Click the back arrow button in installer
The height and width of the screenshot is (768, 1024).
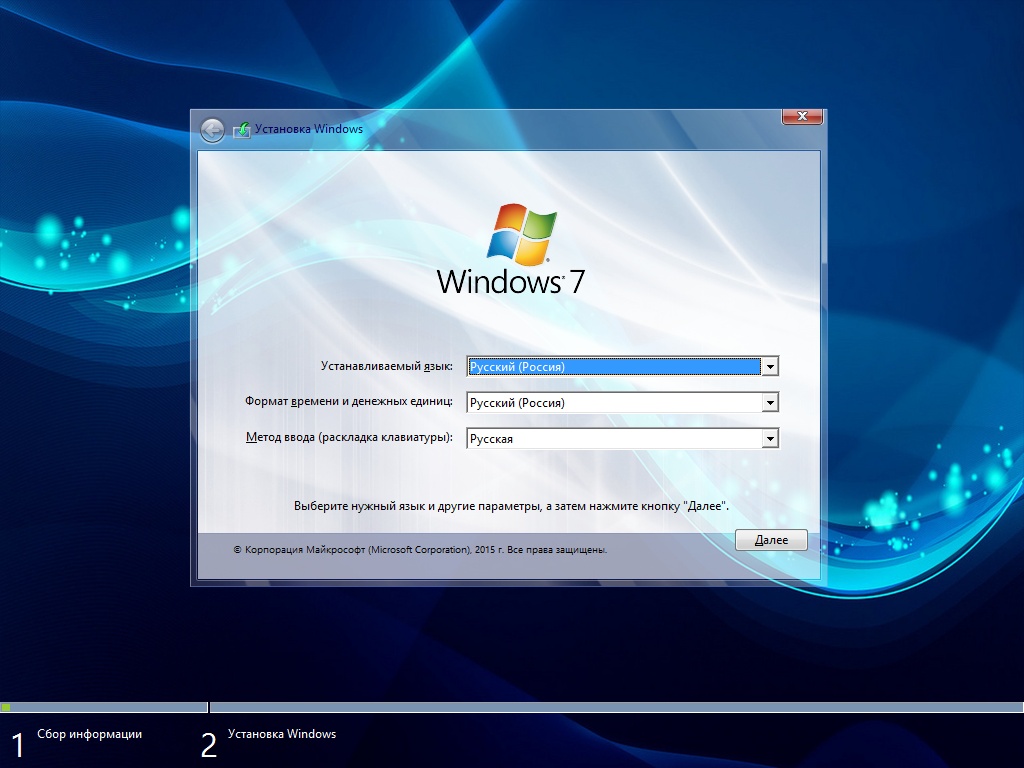point(212,131)
